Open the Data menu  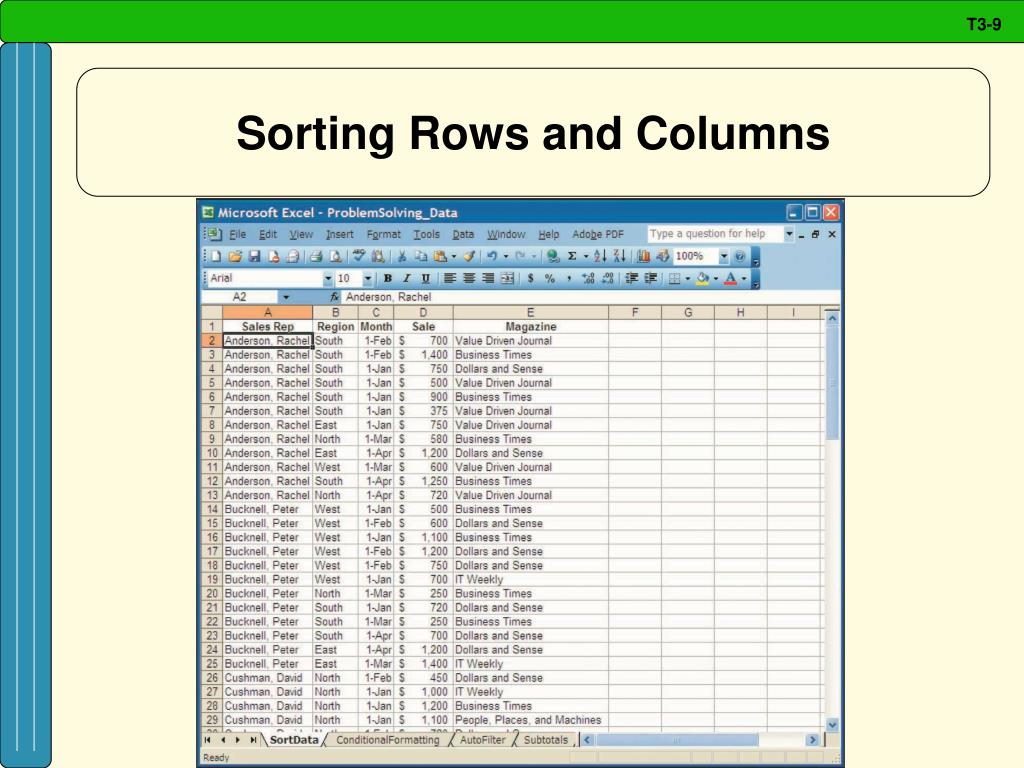click(463, 234)
